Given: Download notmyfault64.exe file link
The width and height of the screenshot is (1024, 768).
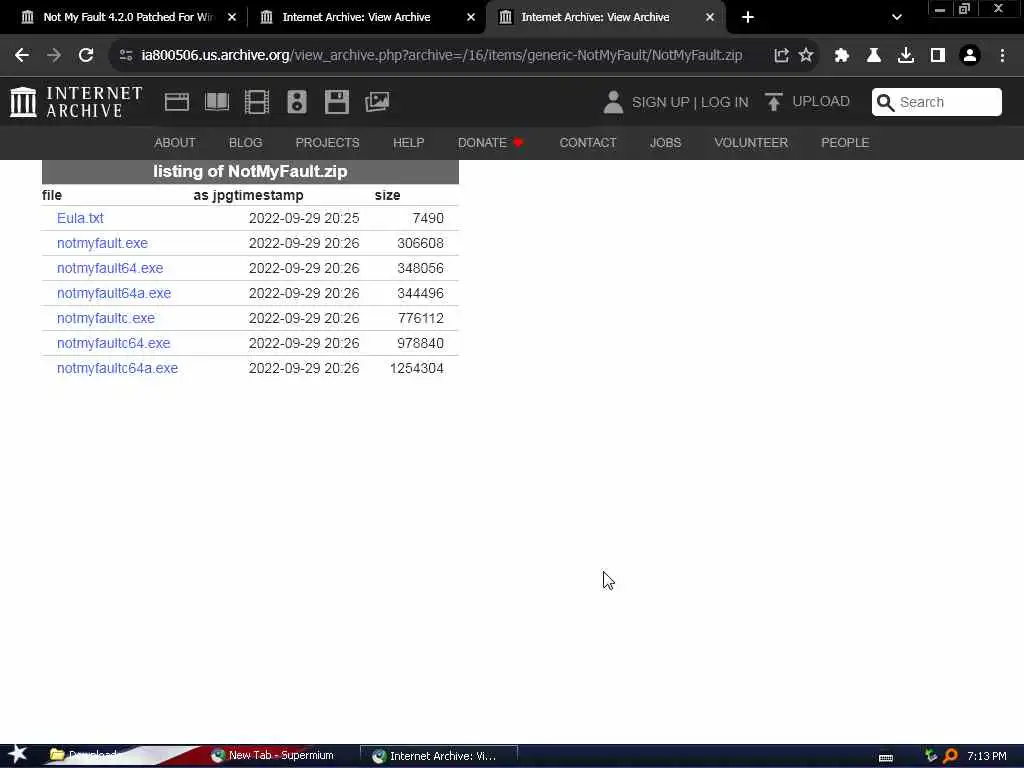Looking at the screenshot, I should [x=110, y=268].
